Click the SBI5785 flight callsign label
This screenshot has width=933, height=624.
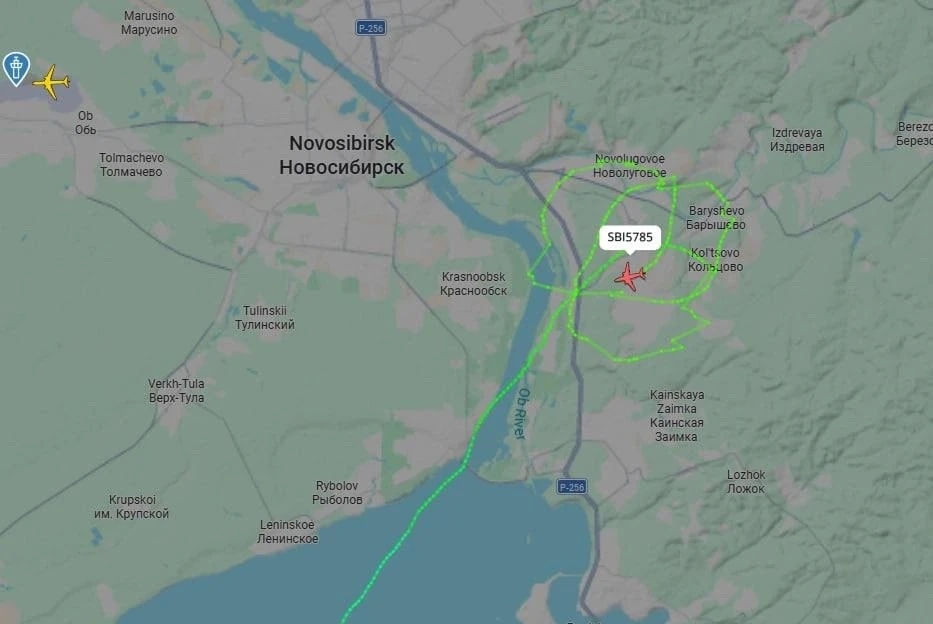[x=630, y=237]
